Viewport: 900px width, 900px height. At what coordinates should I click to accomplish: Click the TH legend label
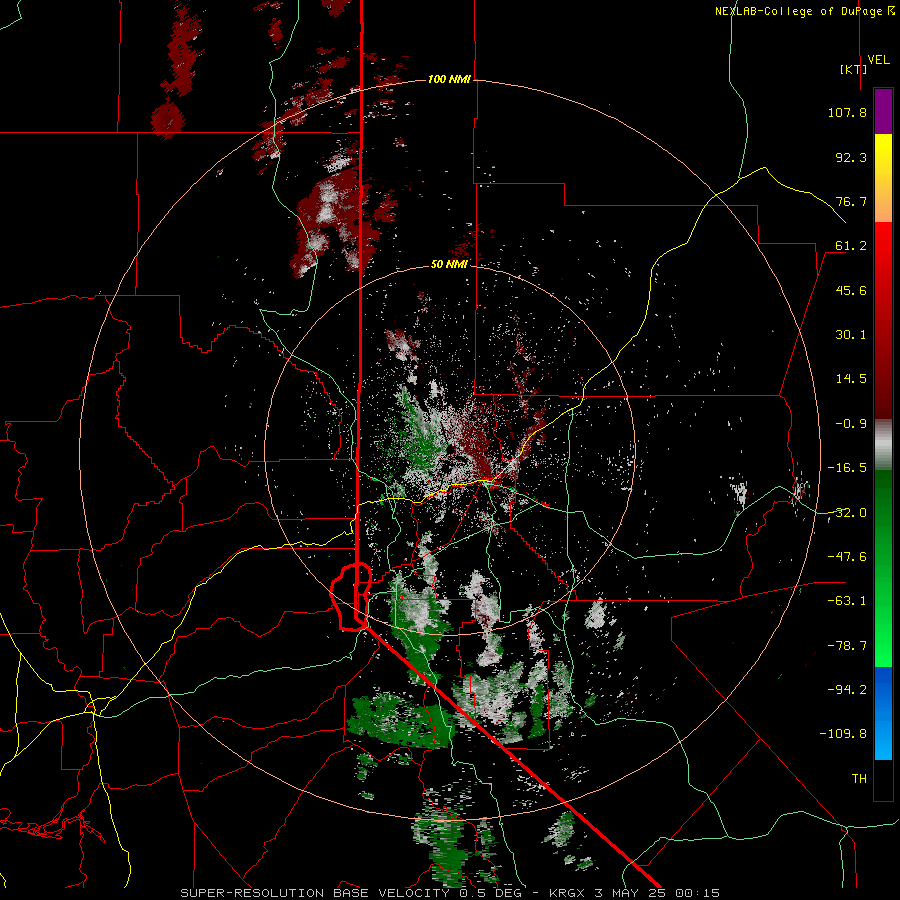tap(859, 779)
